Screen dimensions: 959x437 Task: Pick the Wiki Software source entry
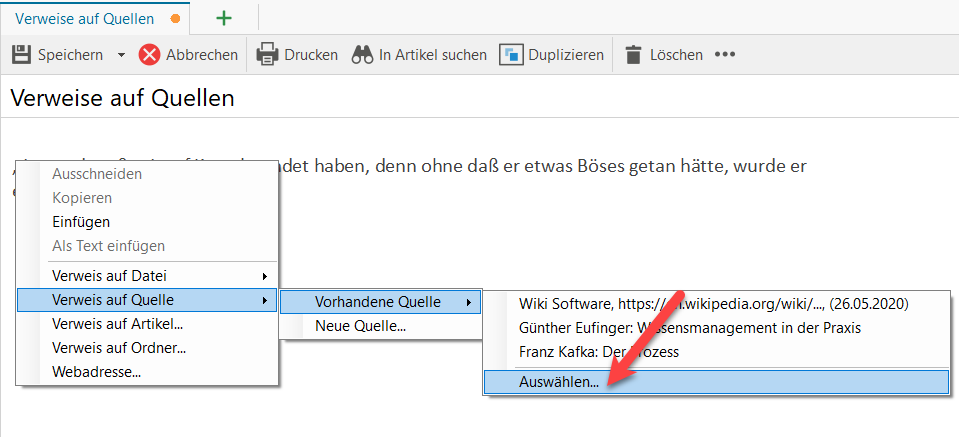pyautogui.click(x=714, y=303)
